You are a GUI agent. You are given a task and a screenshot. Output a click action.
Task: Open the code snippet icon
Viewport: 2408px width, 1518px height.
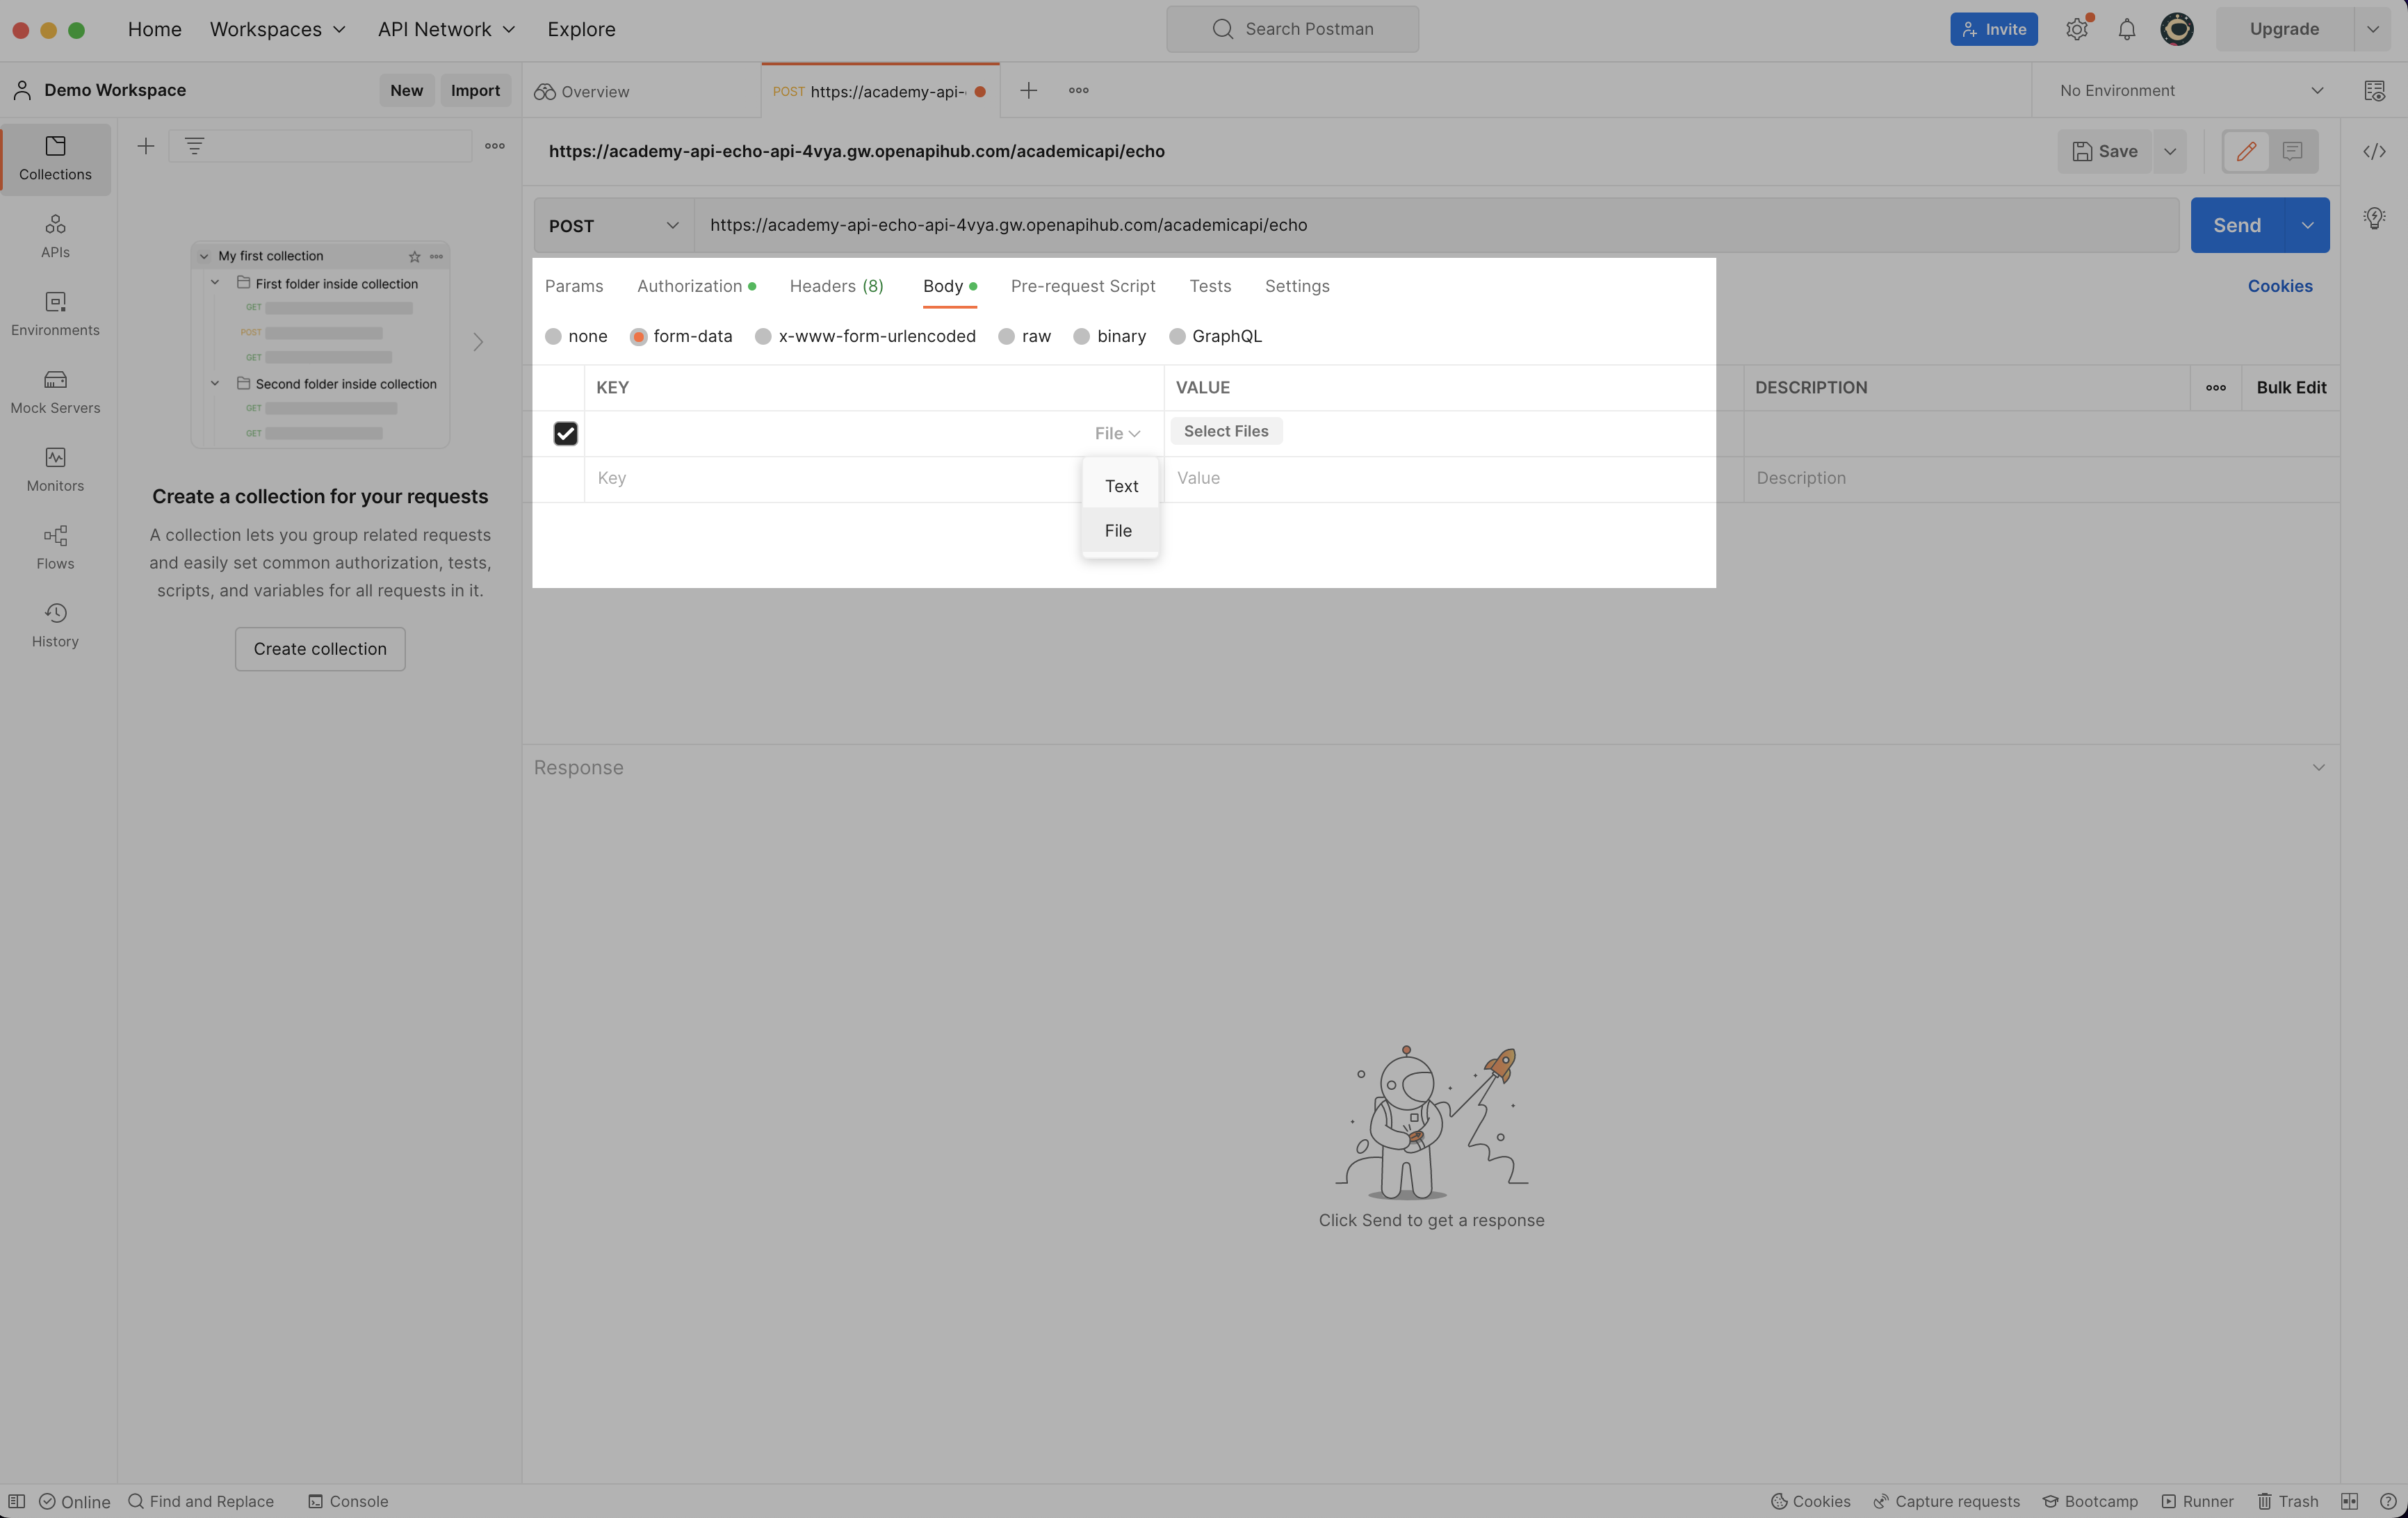2374,152
